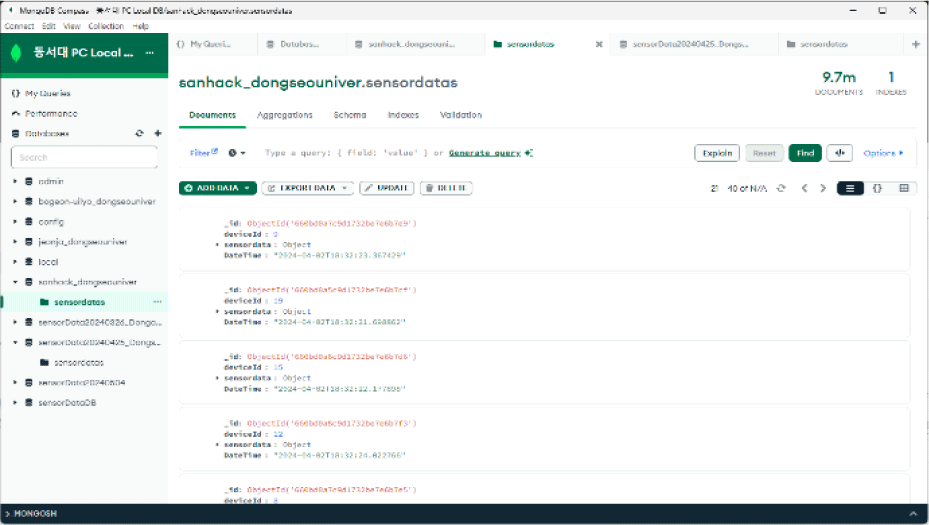
Task: Click the UPDATE button
Action: tap(386, 188)
